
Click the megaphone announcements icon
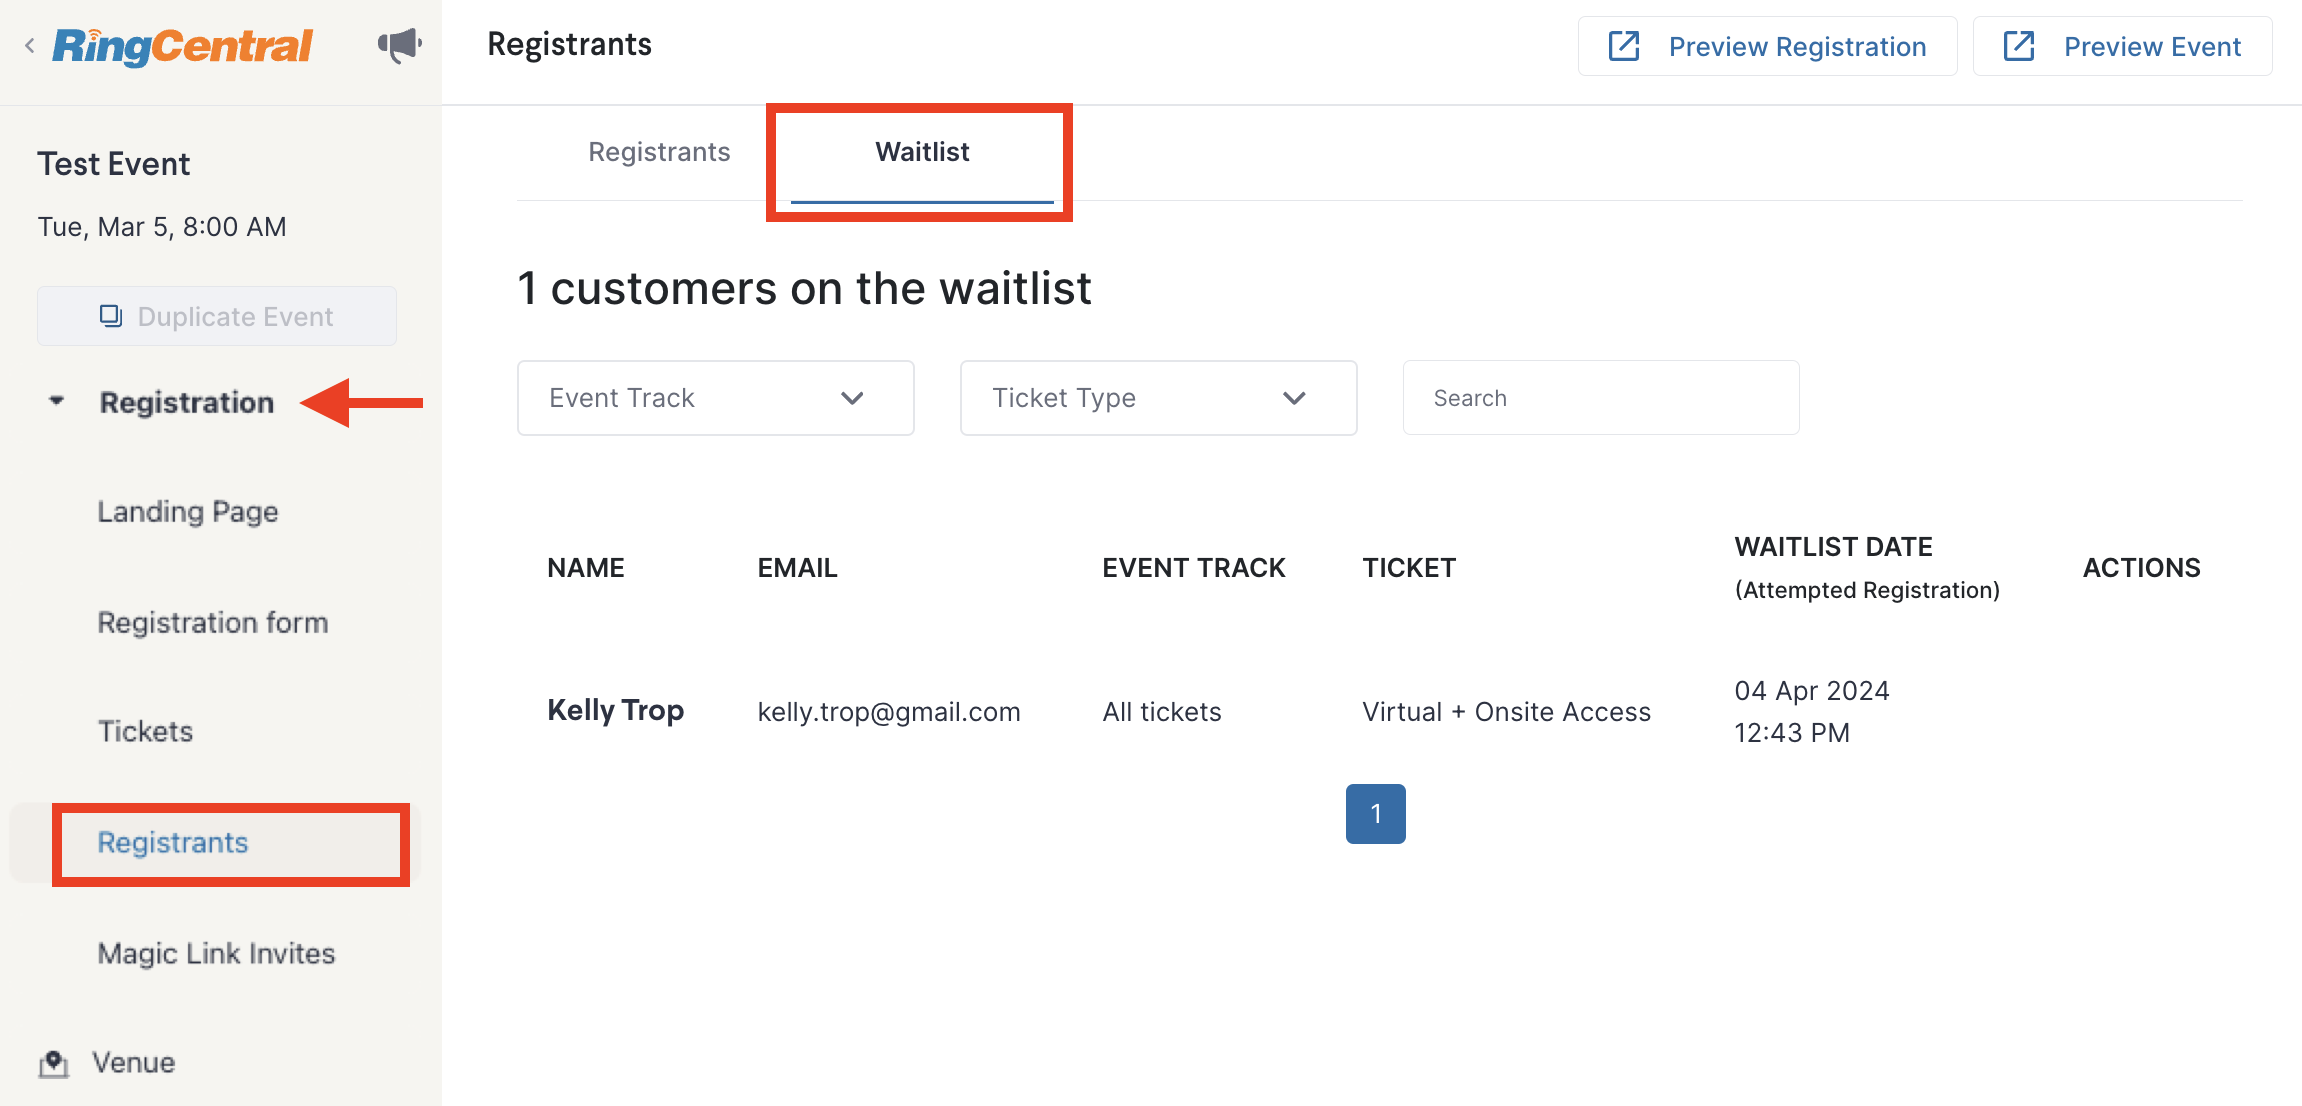click(x=399, y=45)
